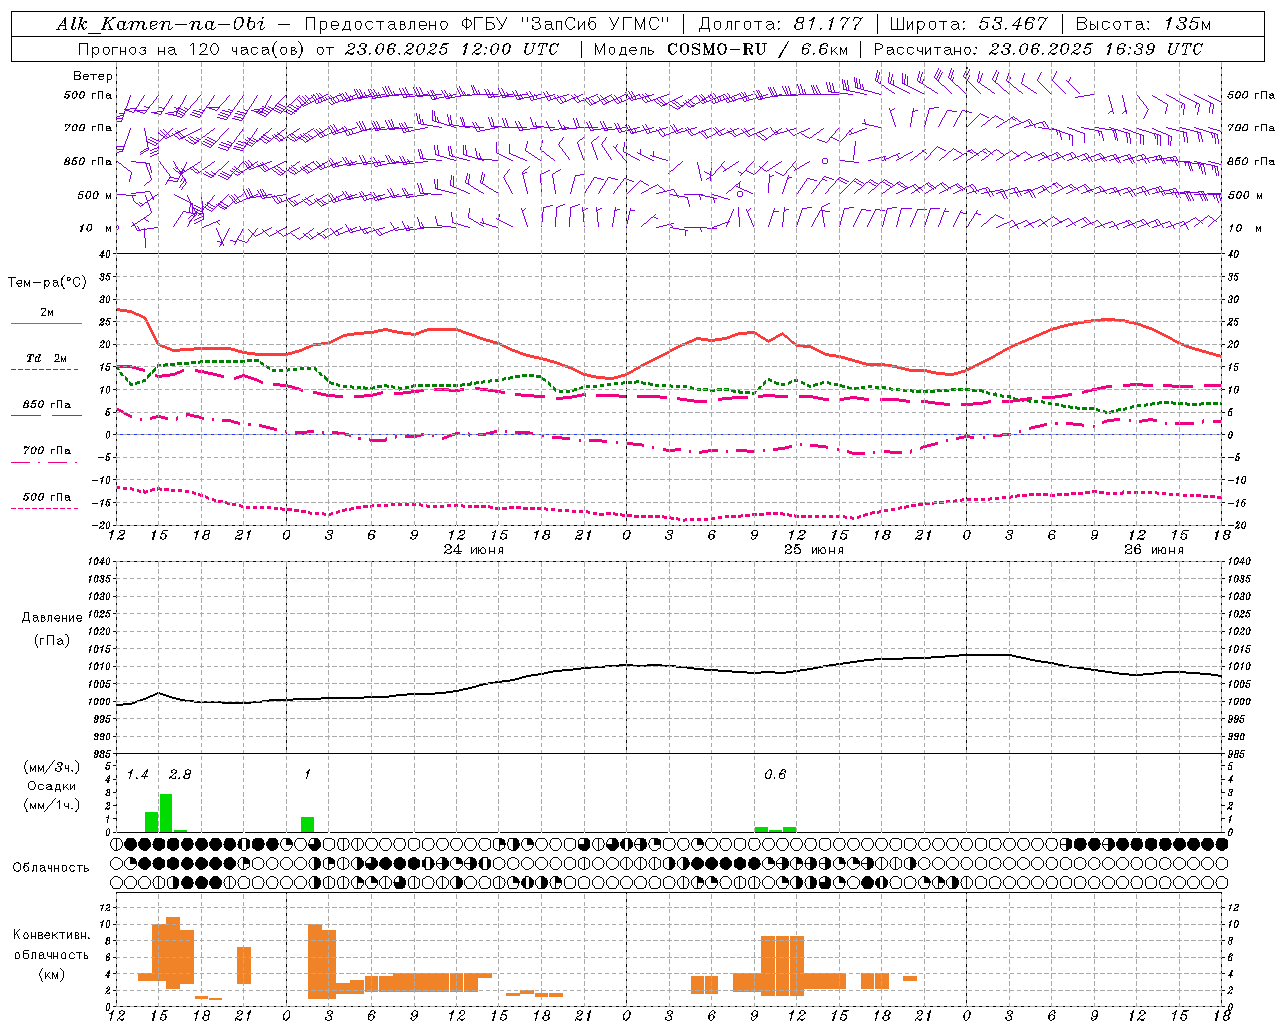Click the (мм/1ч.) precipitation unit label
Image resolution: width=1280 pixels, height=1024 pixels.
[x=51, y=805]
